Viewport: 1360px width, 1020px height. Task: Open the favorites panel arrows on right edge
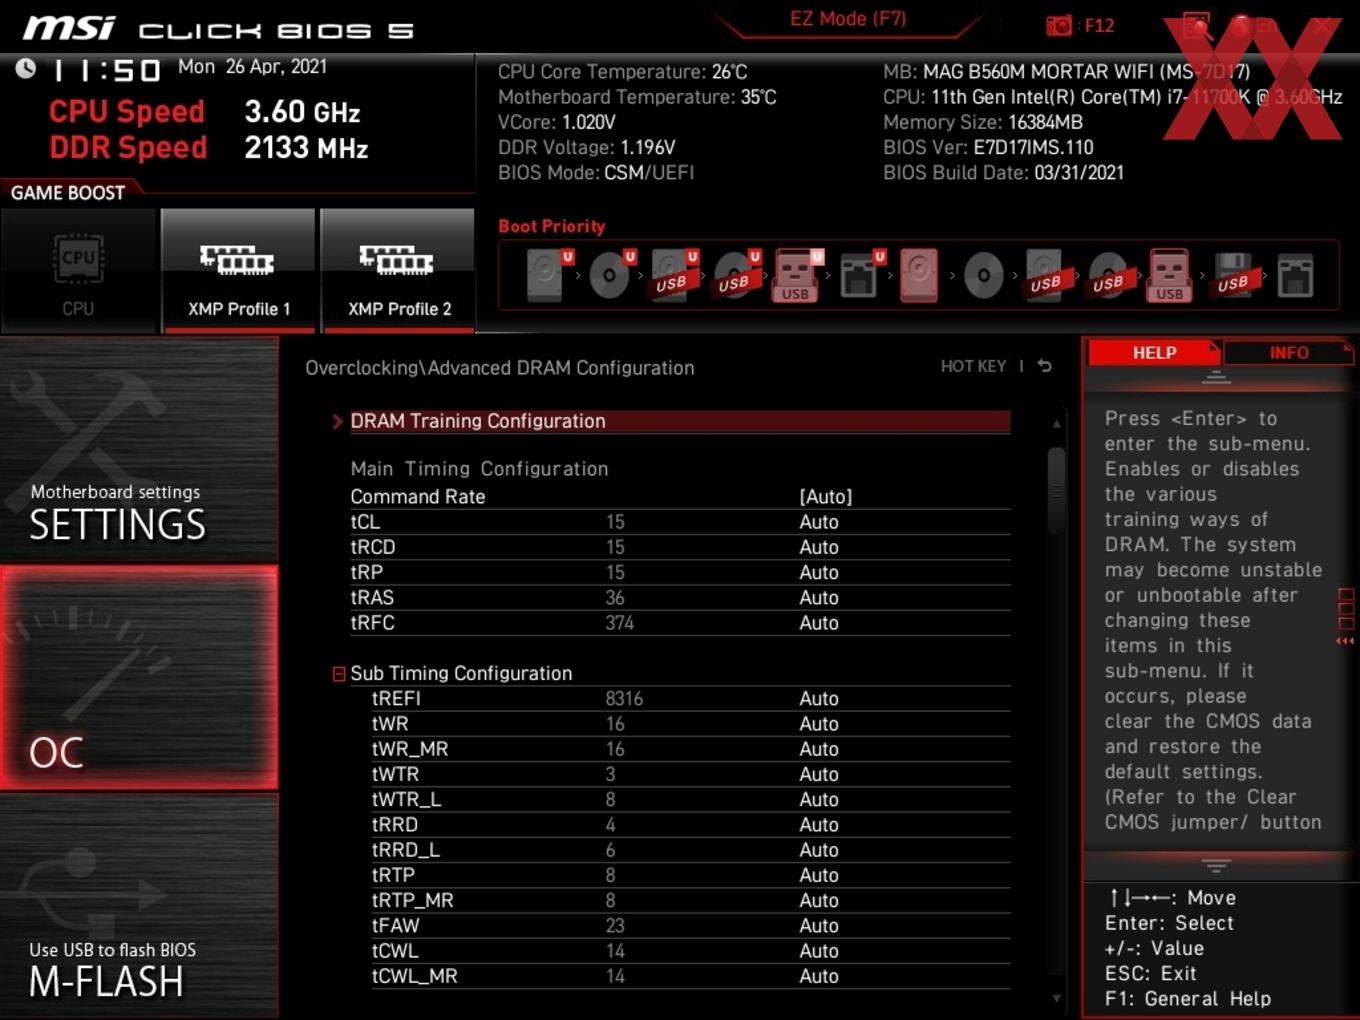[x=1345, y=641]
